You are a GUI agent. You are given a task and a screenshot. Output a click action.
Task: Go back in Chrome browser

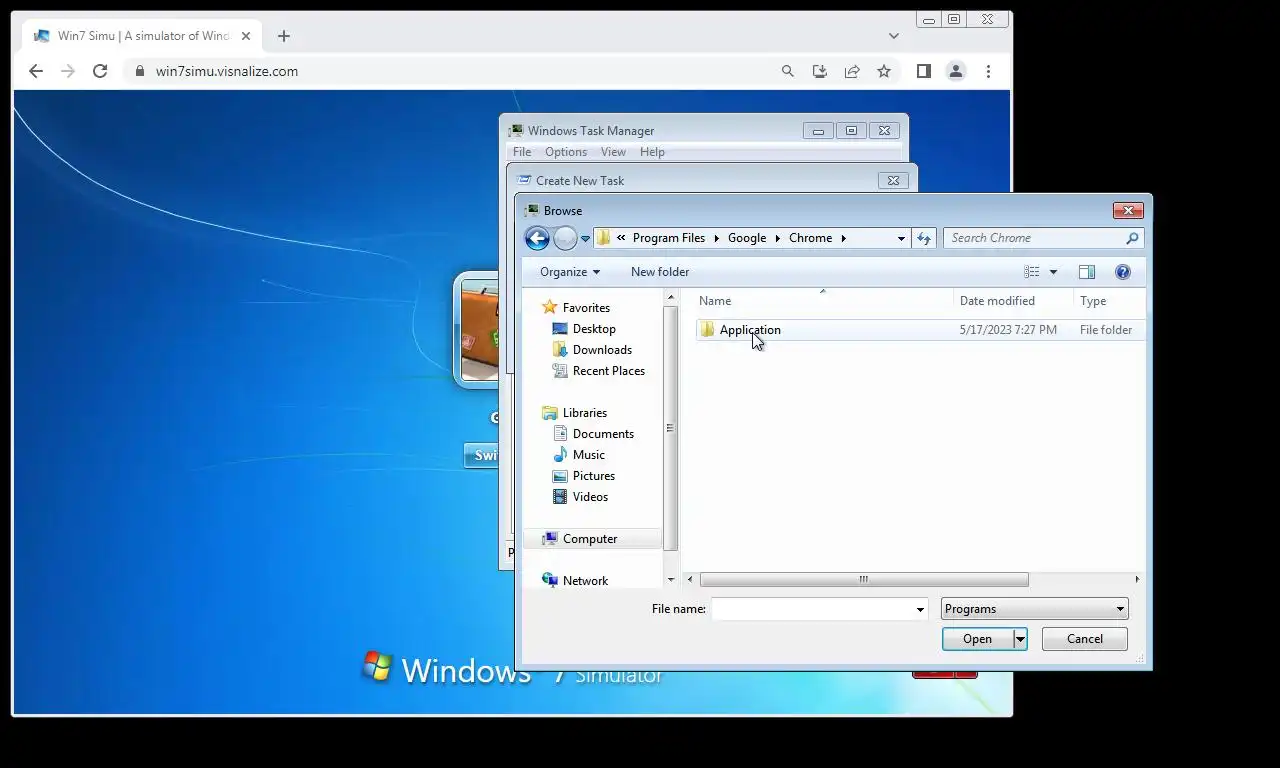[36, 71]
